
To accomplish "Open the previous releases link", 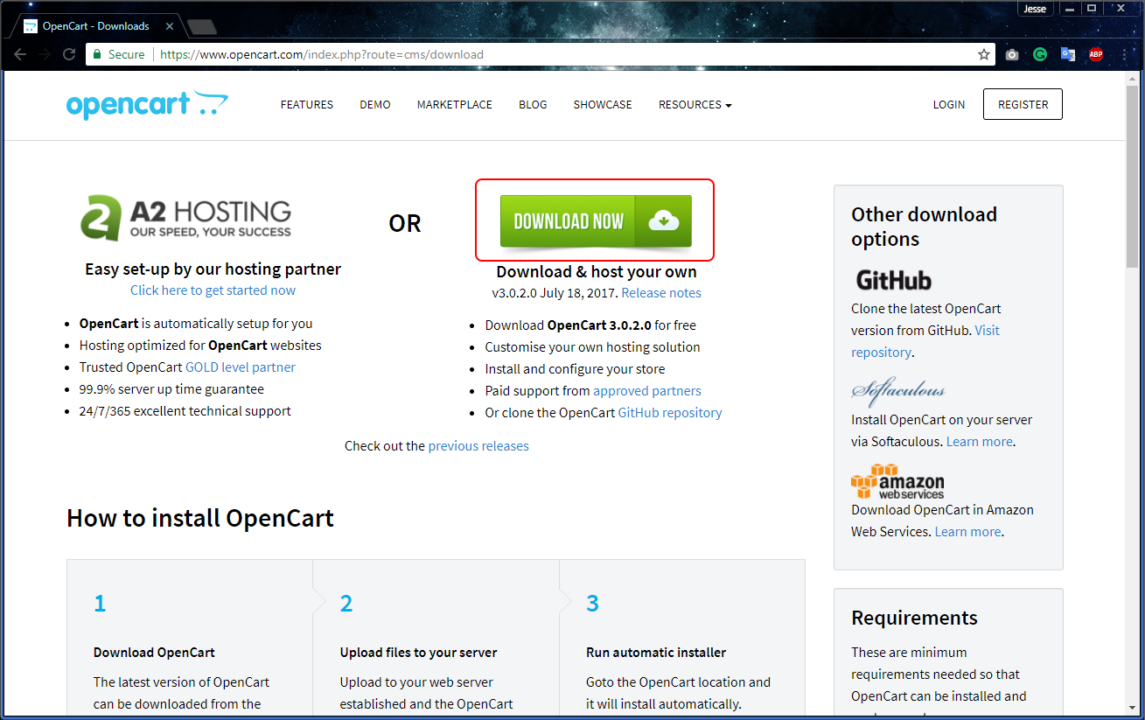I will click(x=478, y=446).
